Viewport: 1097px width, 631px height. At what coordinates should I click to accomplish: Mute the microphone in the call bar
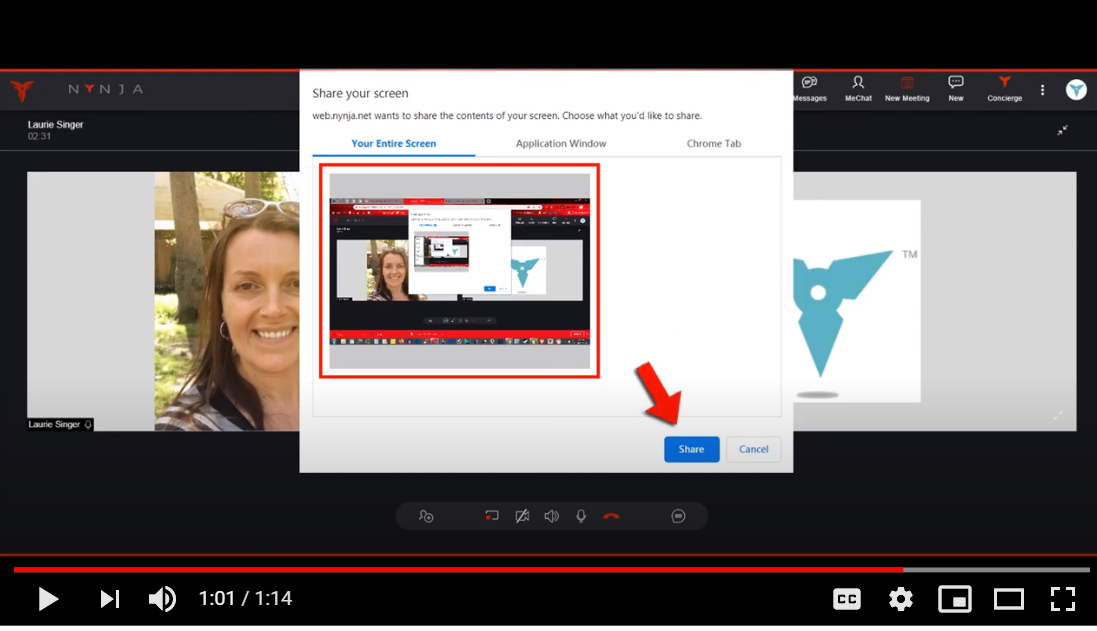click(581, 516)
